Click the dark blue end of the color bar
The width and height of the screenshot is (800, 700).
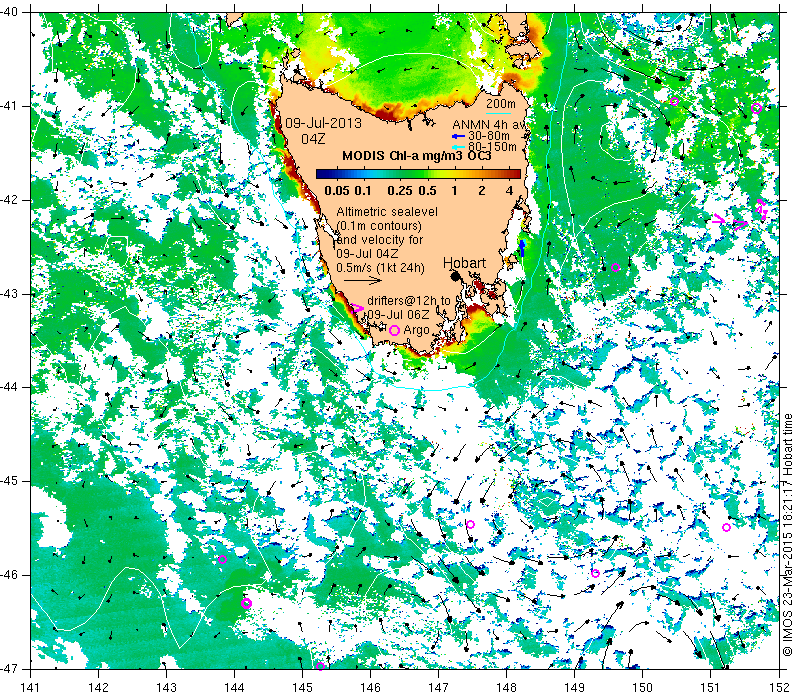click(321, 174)
